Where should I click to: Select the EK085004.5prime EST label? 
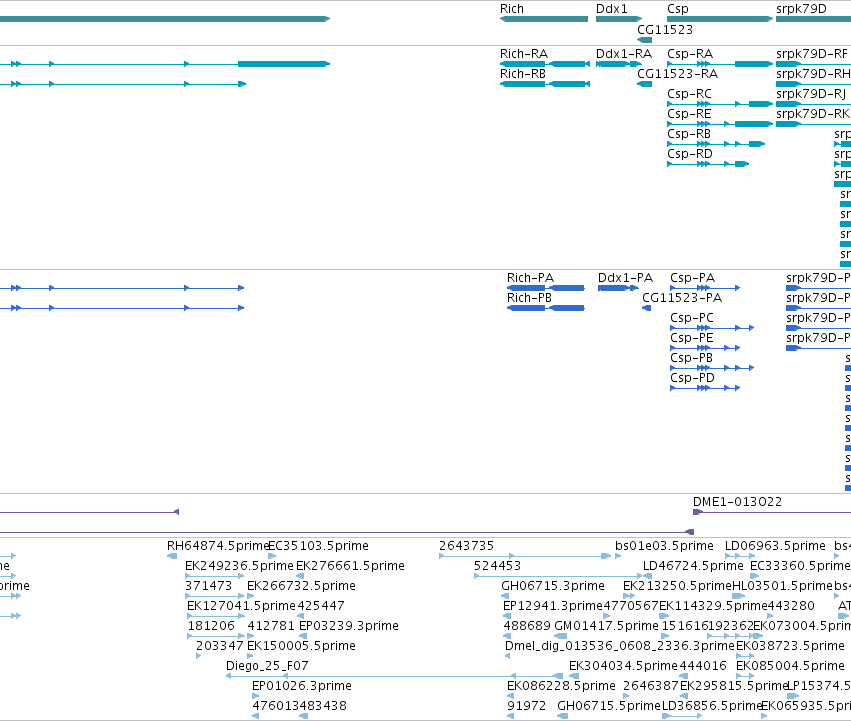[x=790, y=667]
